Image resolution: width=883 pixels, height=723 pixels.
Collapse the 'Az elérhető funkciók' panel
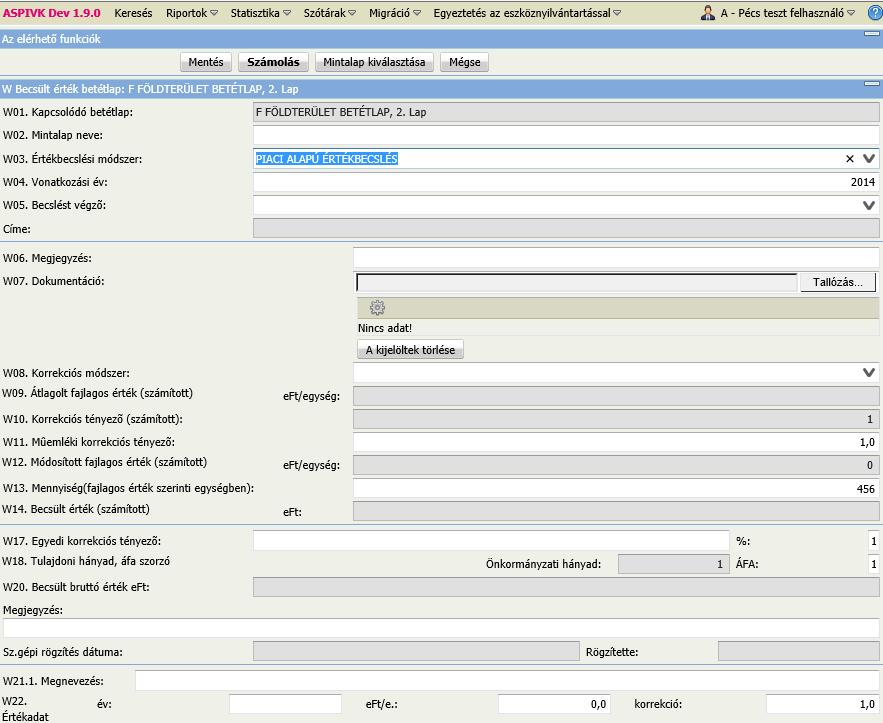pos(872,34)
